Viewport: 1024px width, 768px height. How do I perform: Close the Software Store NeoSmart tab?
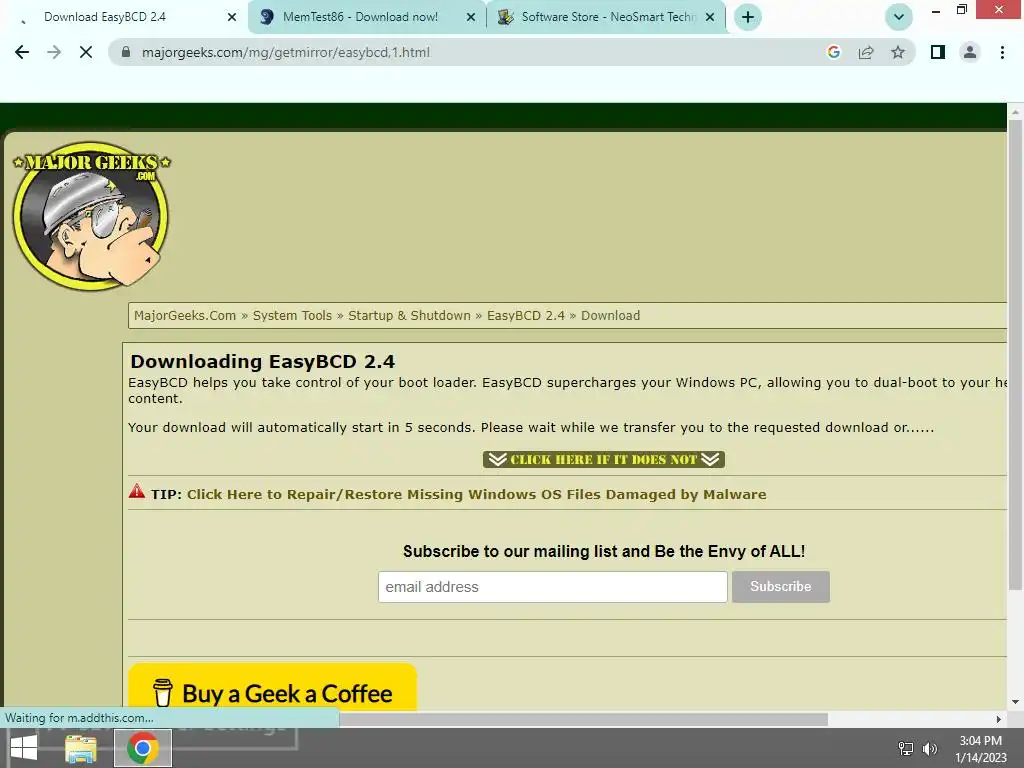[710, 17]
